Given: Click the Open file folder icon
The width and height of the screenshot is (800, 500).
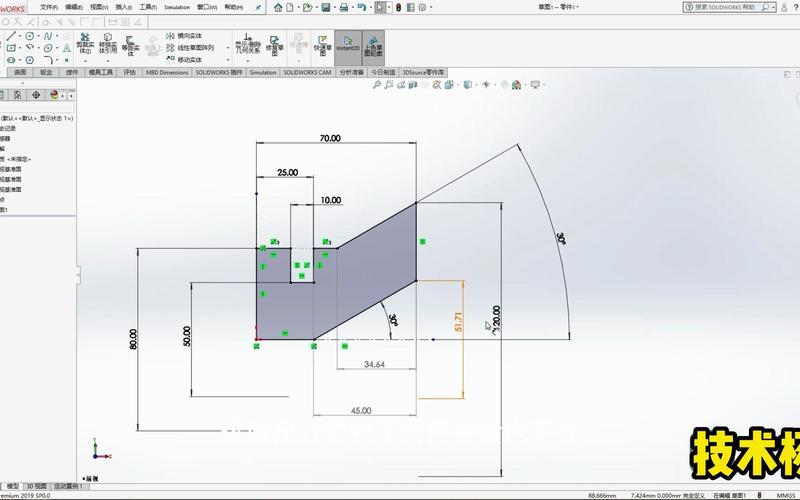Looking at the screenshot, I should tap(307, 7).
